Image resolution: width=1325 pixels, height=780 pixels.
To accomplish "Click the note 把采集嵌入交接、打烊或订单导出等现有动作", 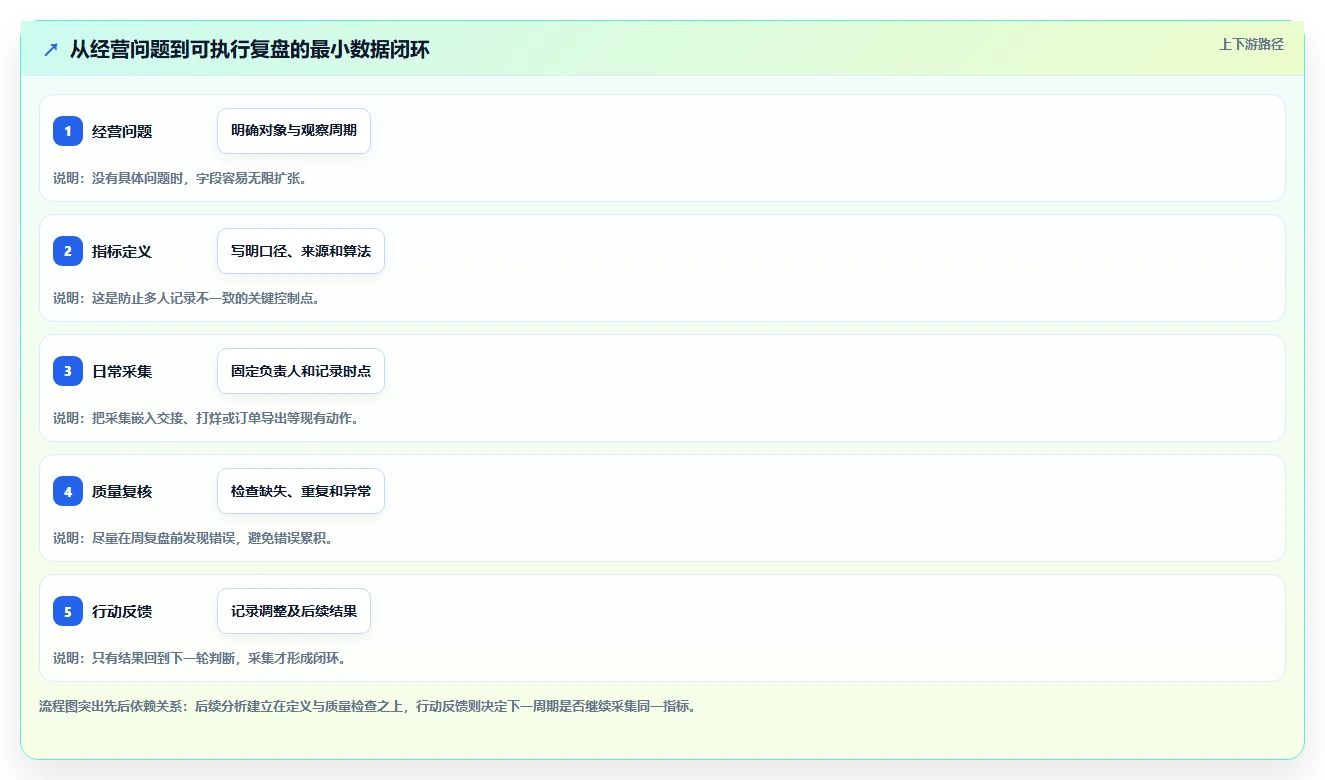I will (206, 418).
